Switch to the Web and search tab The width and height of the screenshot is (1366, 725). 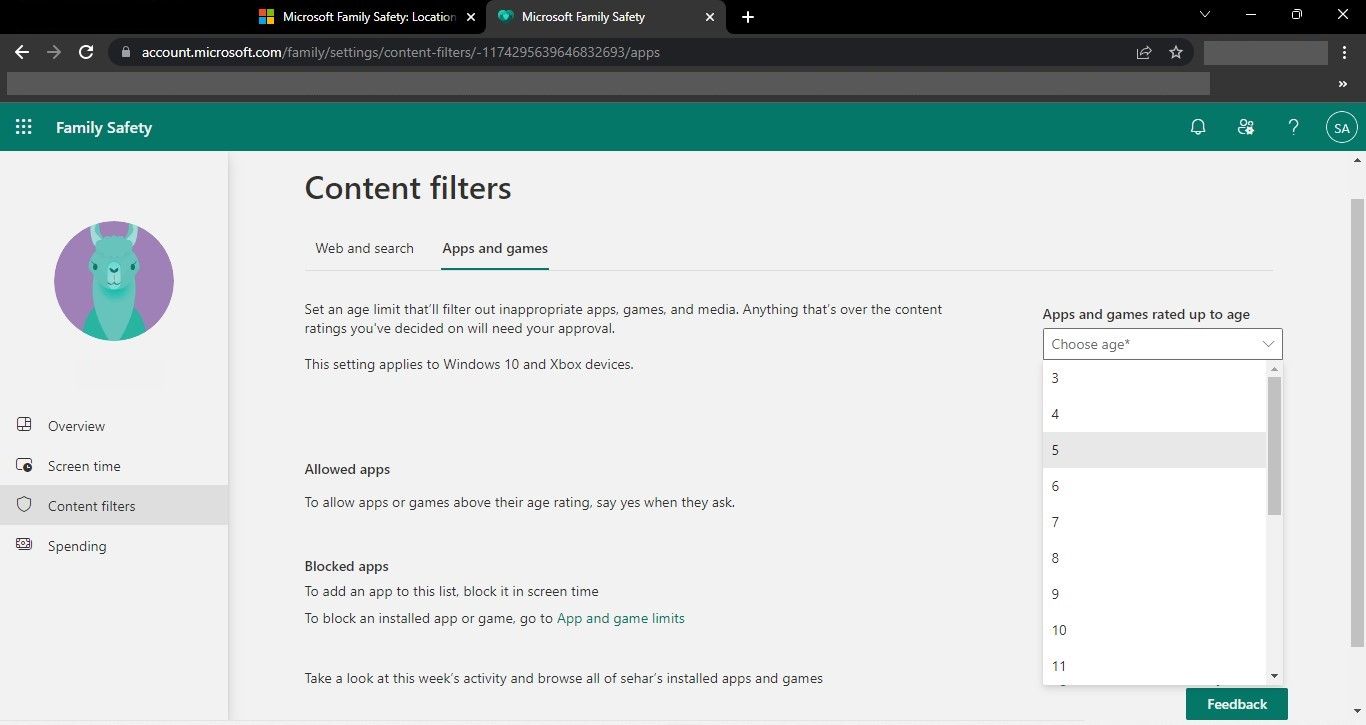click(x=364, y=248)
